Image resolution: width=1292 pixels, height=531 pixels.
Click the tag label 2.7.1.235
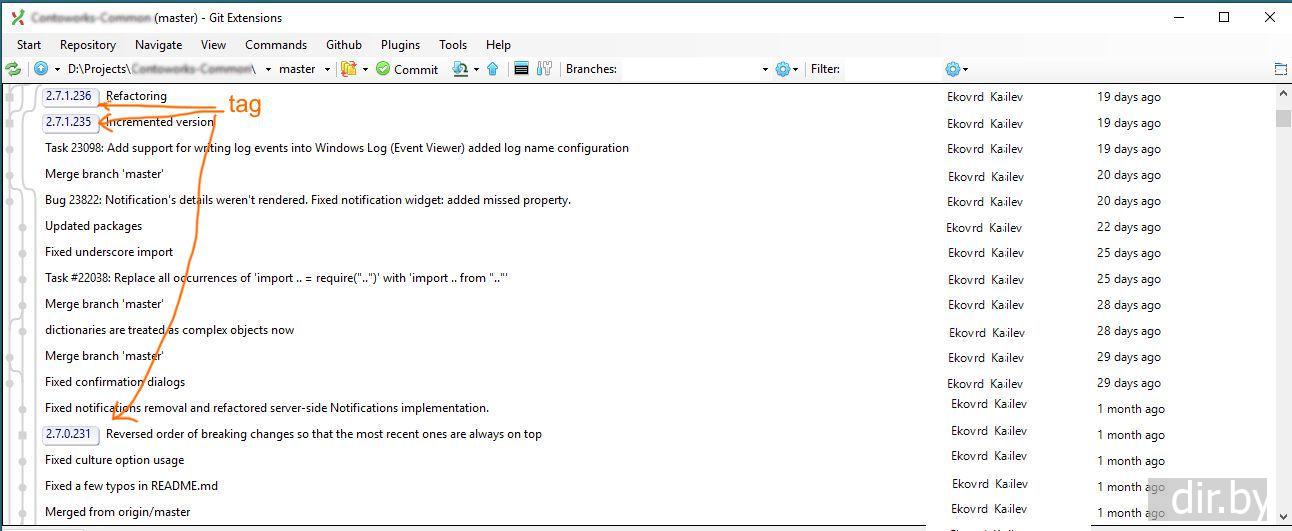69,122
